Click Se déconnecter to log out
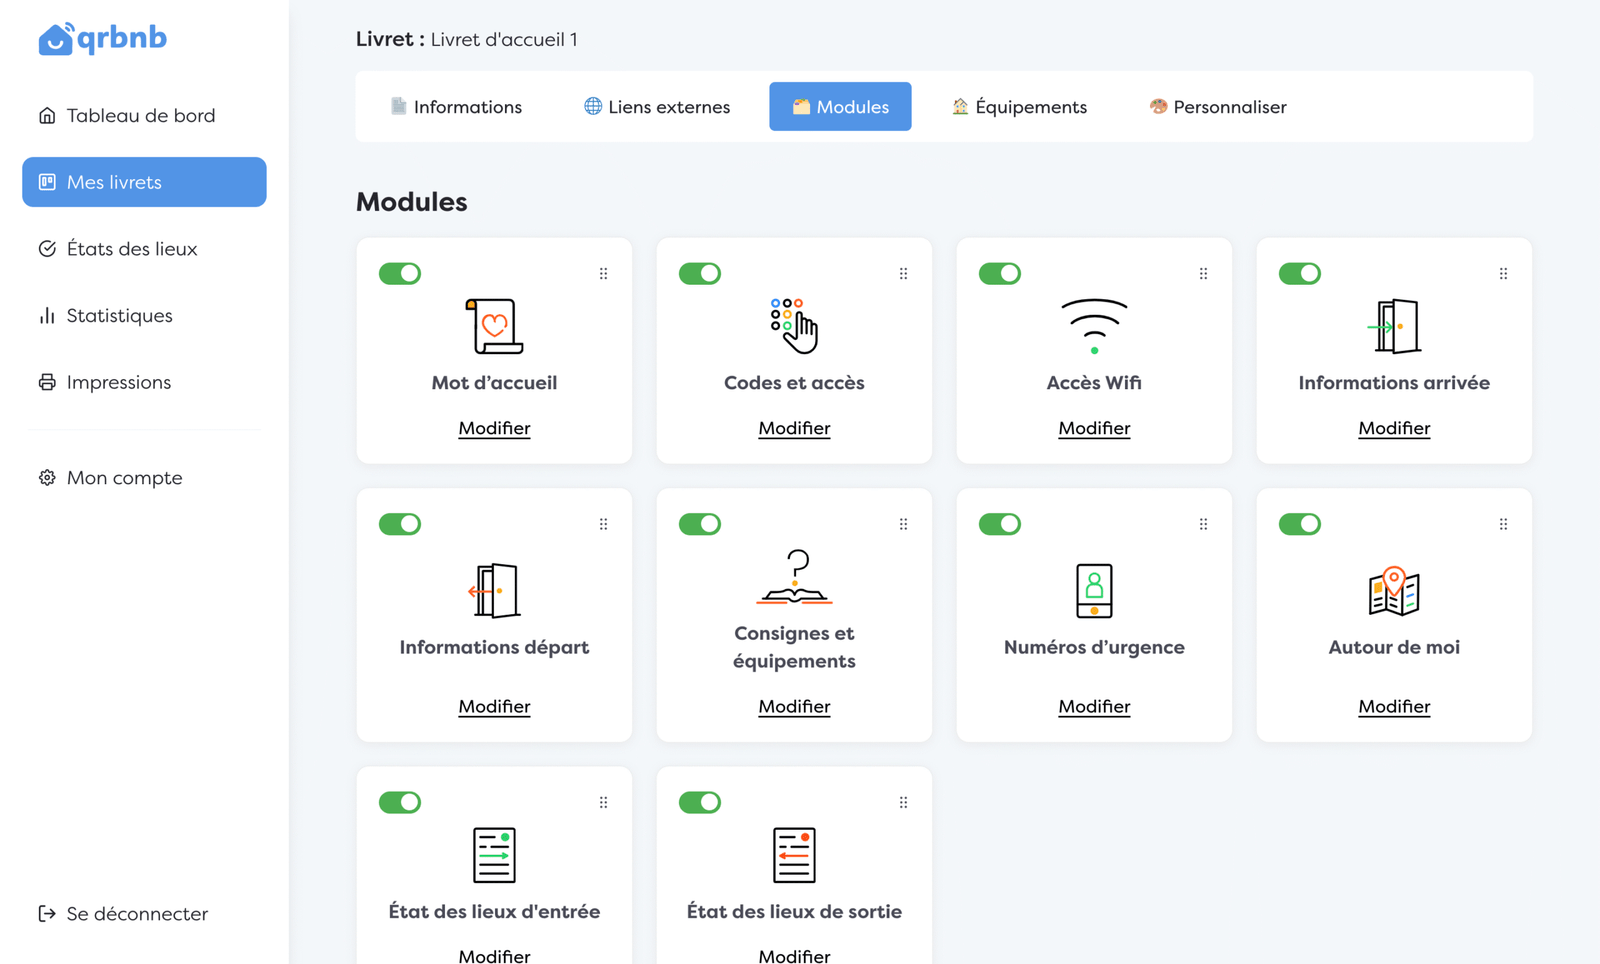1600x964 pixels. 136,914
